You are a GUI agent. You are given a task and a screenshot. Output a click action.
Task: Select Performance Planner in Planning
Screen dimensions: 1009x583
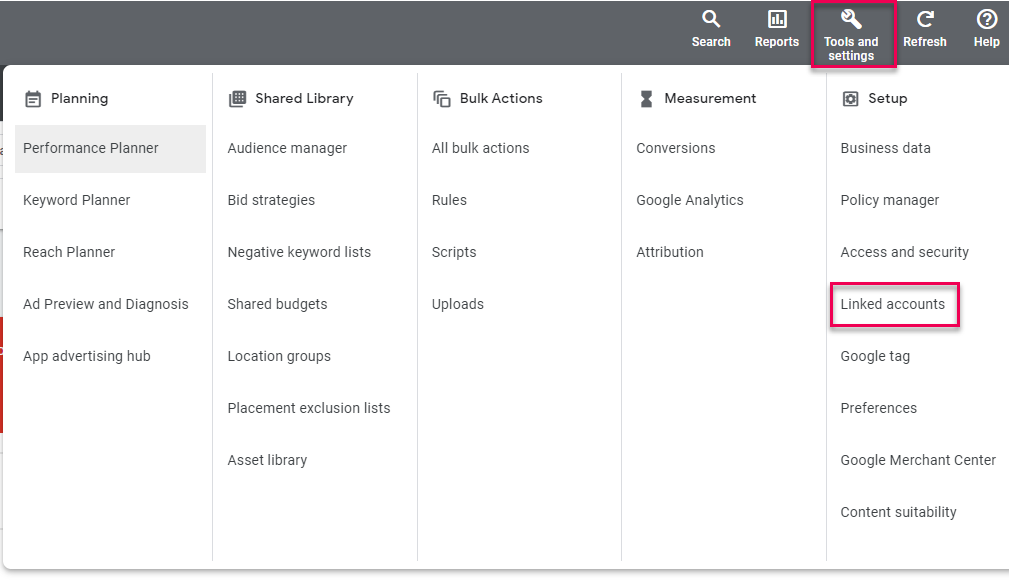click(x=91, y=148)
